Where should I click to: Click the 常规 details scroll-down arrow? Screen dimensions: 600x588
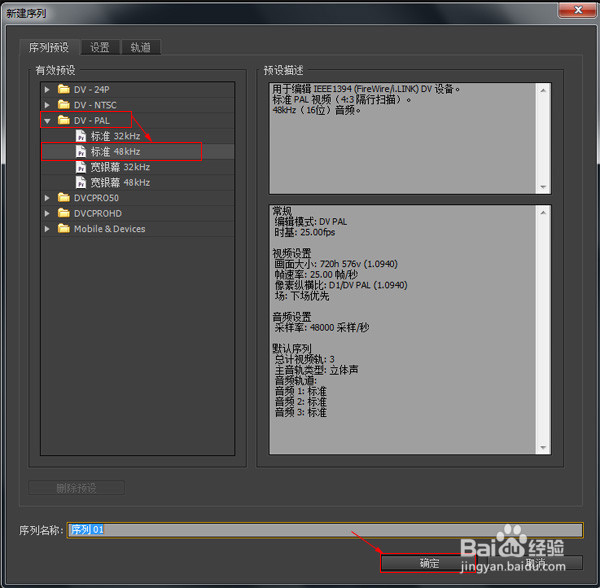(543, 447)
